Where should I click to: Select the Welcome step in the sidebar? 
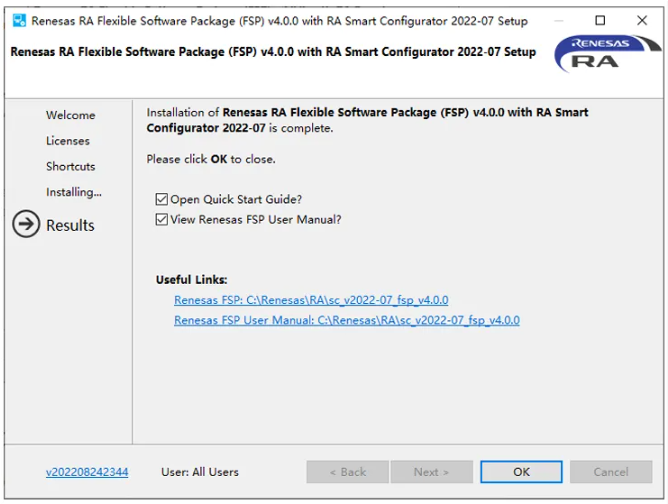[x=71, y=115]
